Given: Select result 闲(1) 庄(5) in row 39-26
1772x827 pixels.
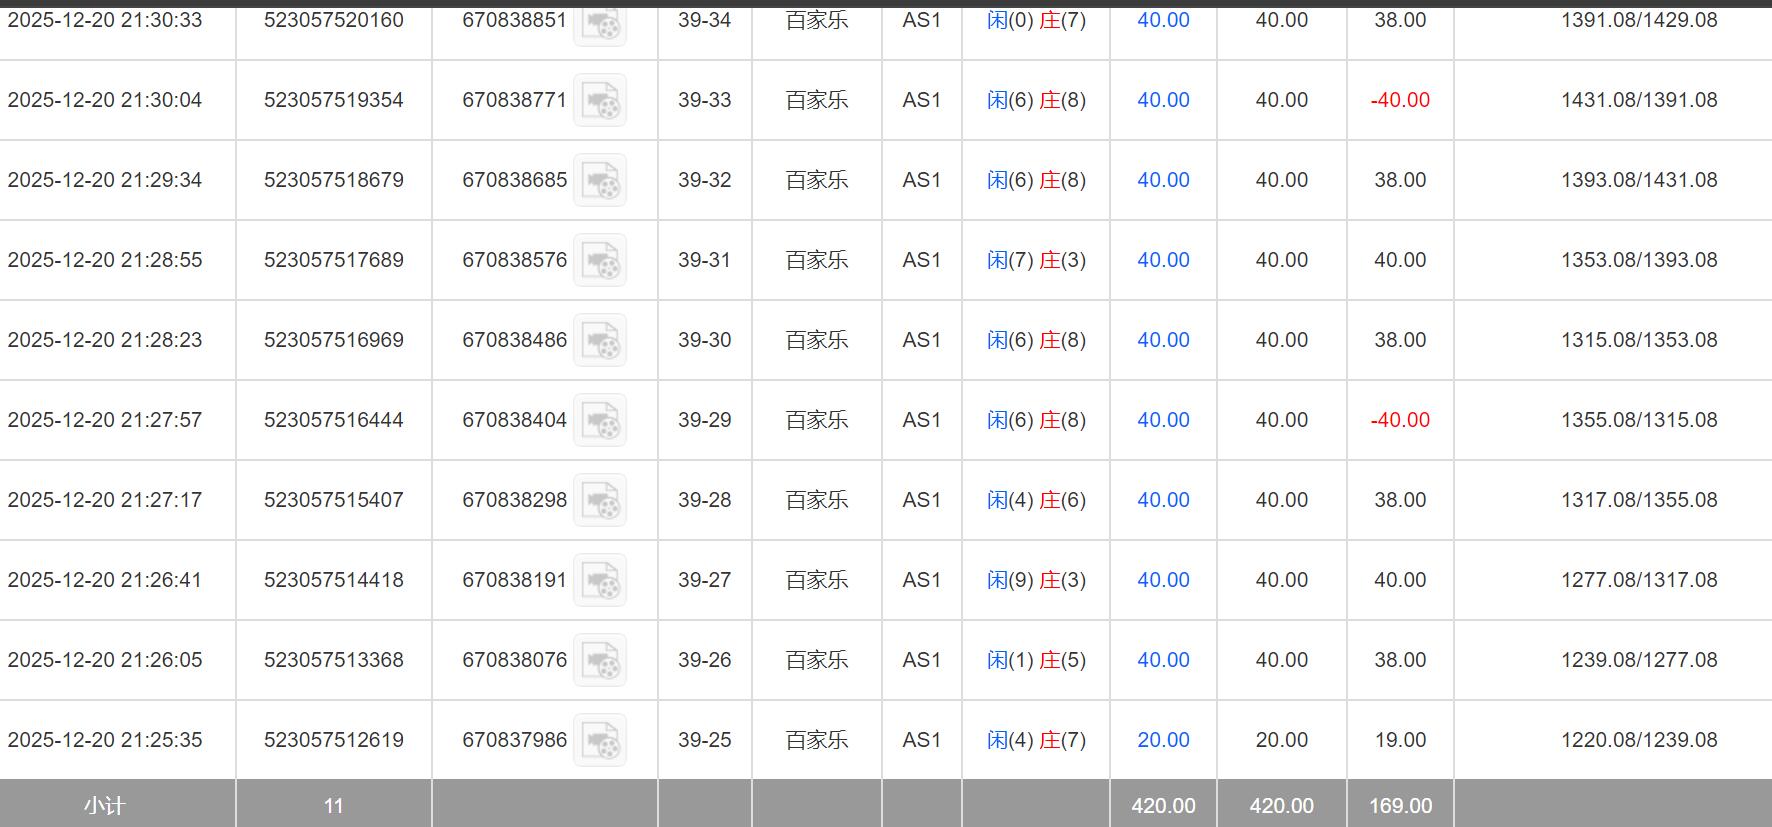Looking at the screenshot, I should coord(1036,660).
